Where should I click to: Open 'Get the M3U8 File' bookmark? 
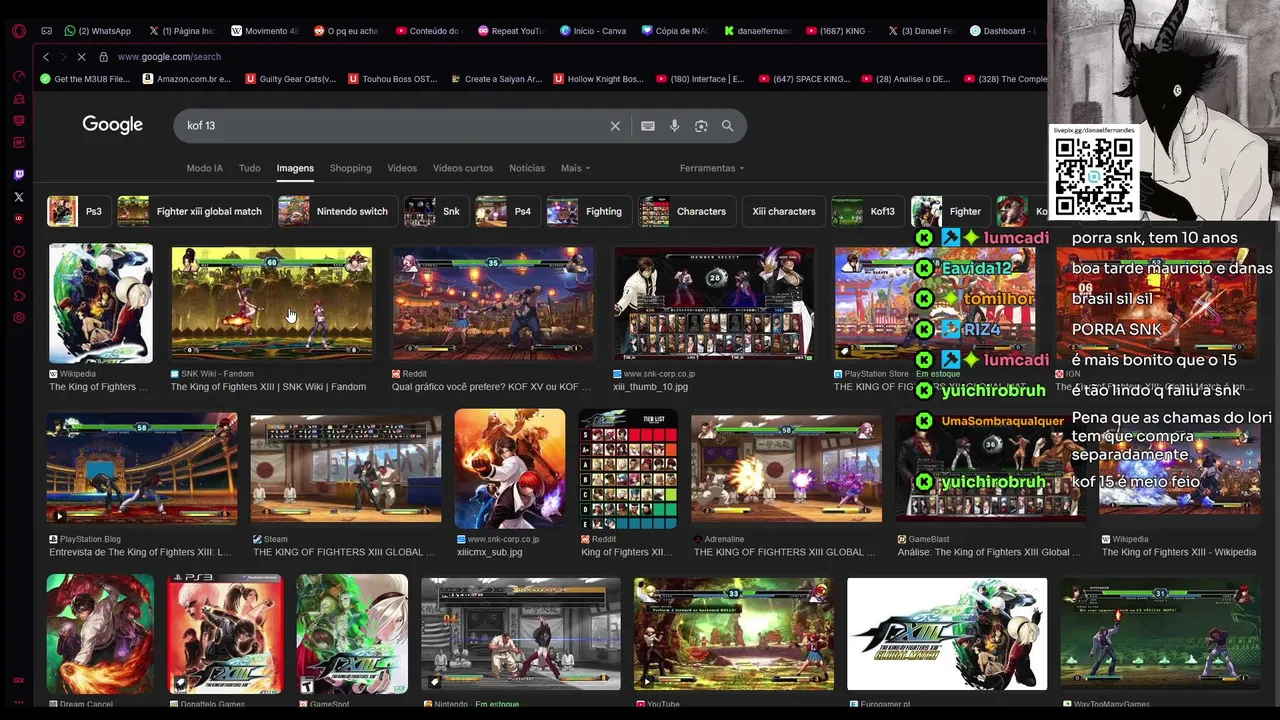click(85, 79)
